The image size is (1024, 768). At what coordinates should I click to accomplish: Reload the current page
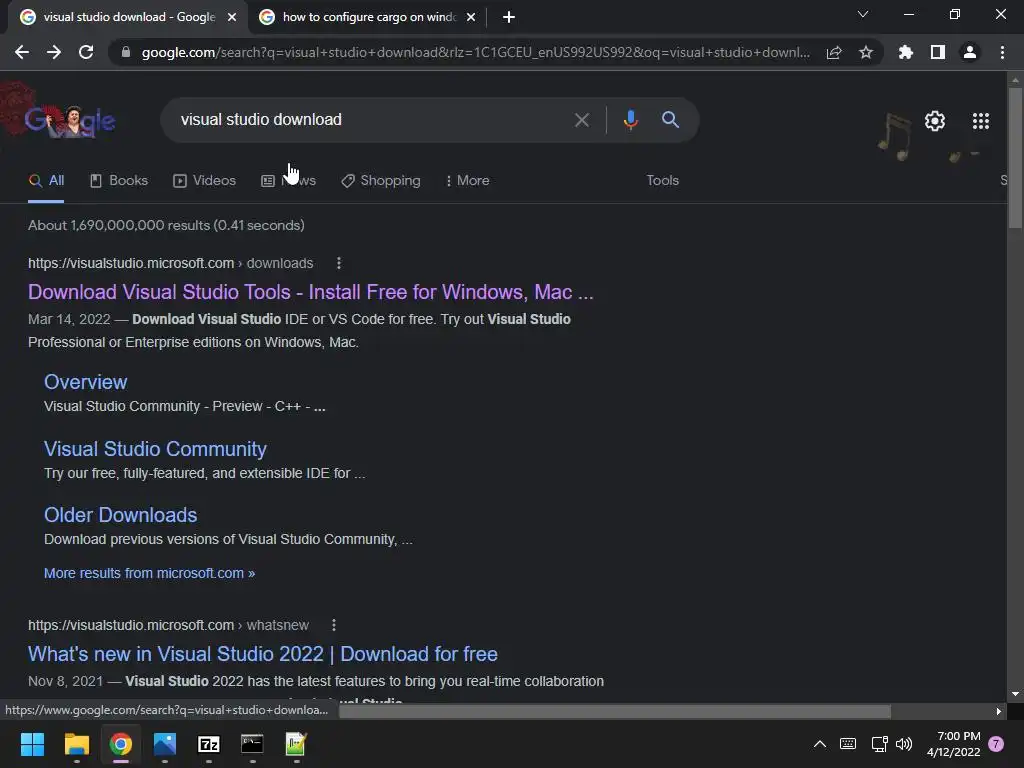tap(86, 52)
